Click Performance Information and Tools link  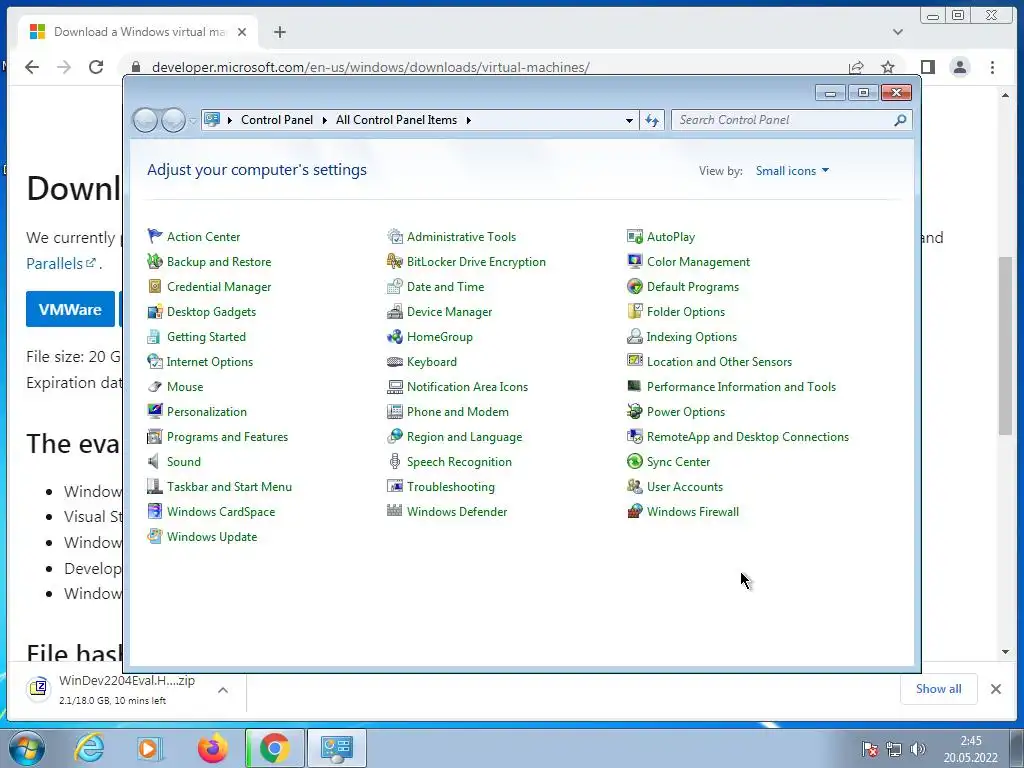point(741,387)
